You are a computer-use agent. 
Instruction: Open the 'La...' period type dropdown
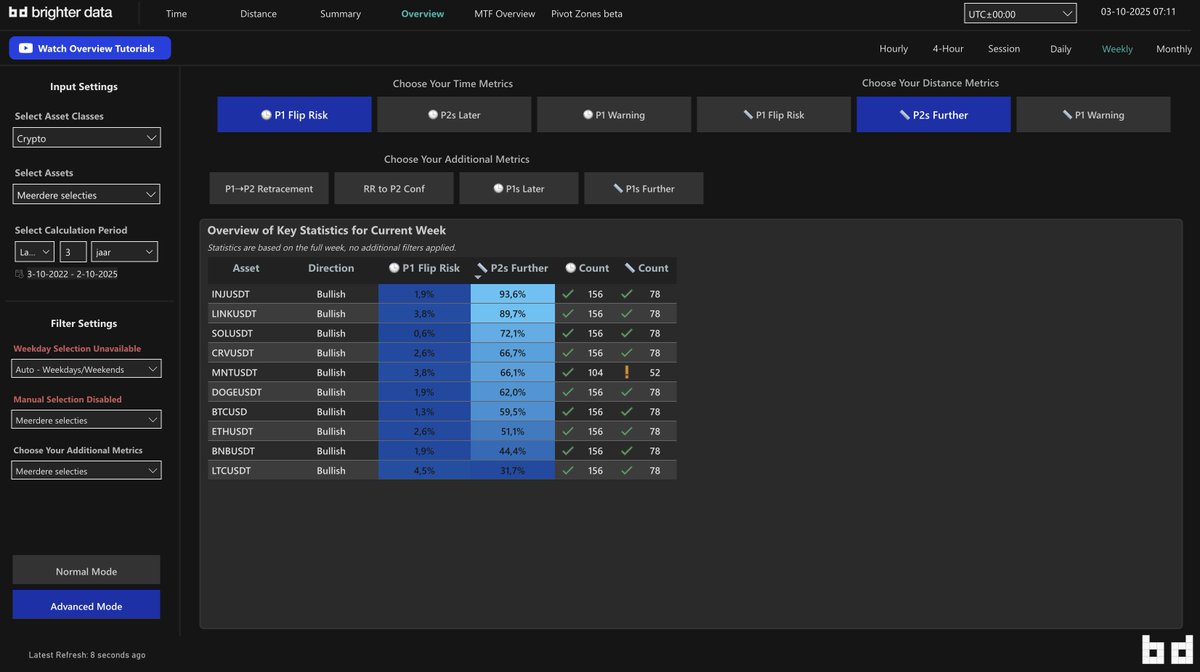click(x=35, y=252)
